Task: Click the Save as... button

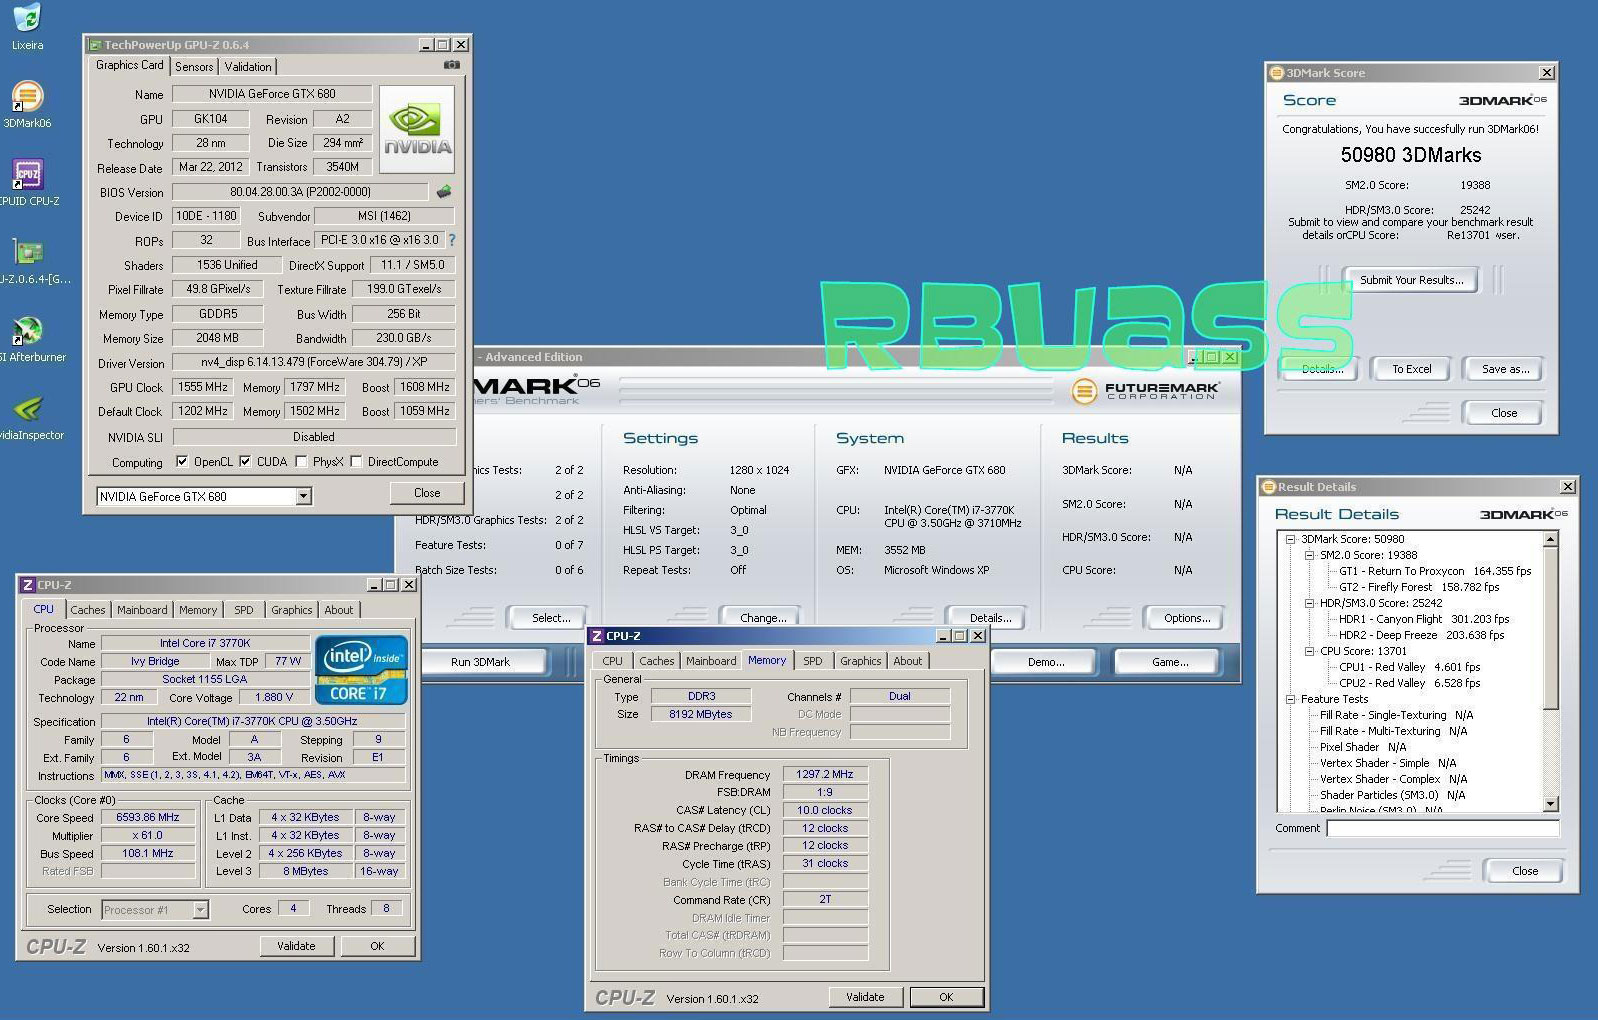Action: 1505,369
